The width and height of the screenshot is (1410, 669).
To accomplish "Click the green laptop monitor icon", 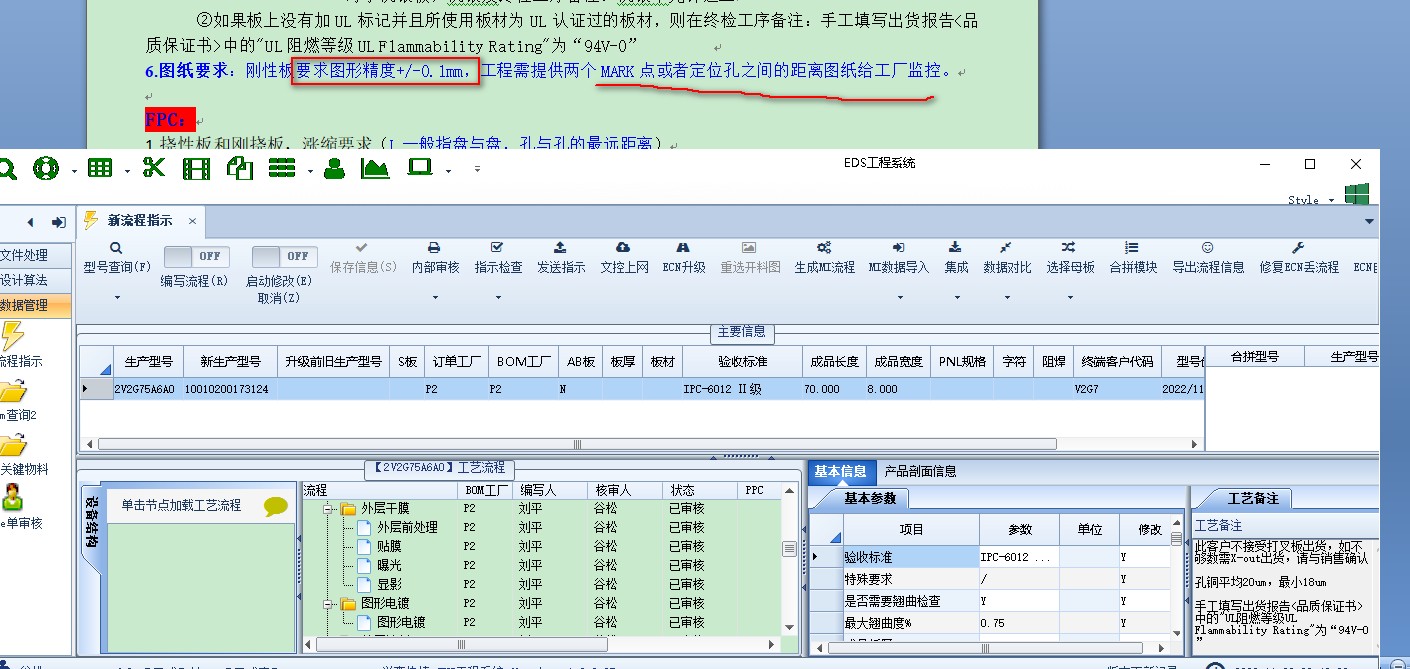I will 420,167.
